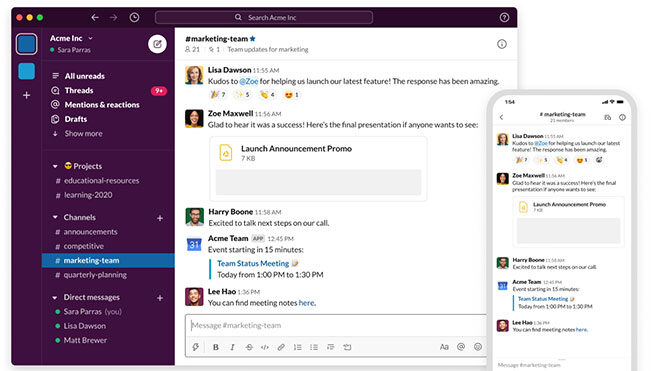
Task: Open Team Status Meeting link
Action: [x=253, y=263]
